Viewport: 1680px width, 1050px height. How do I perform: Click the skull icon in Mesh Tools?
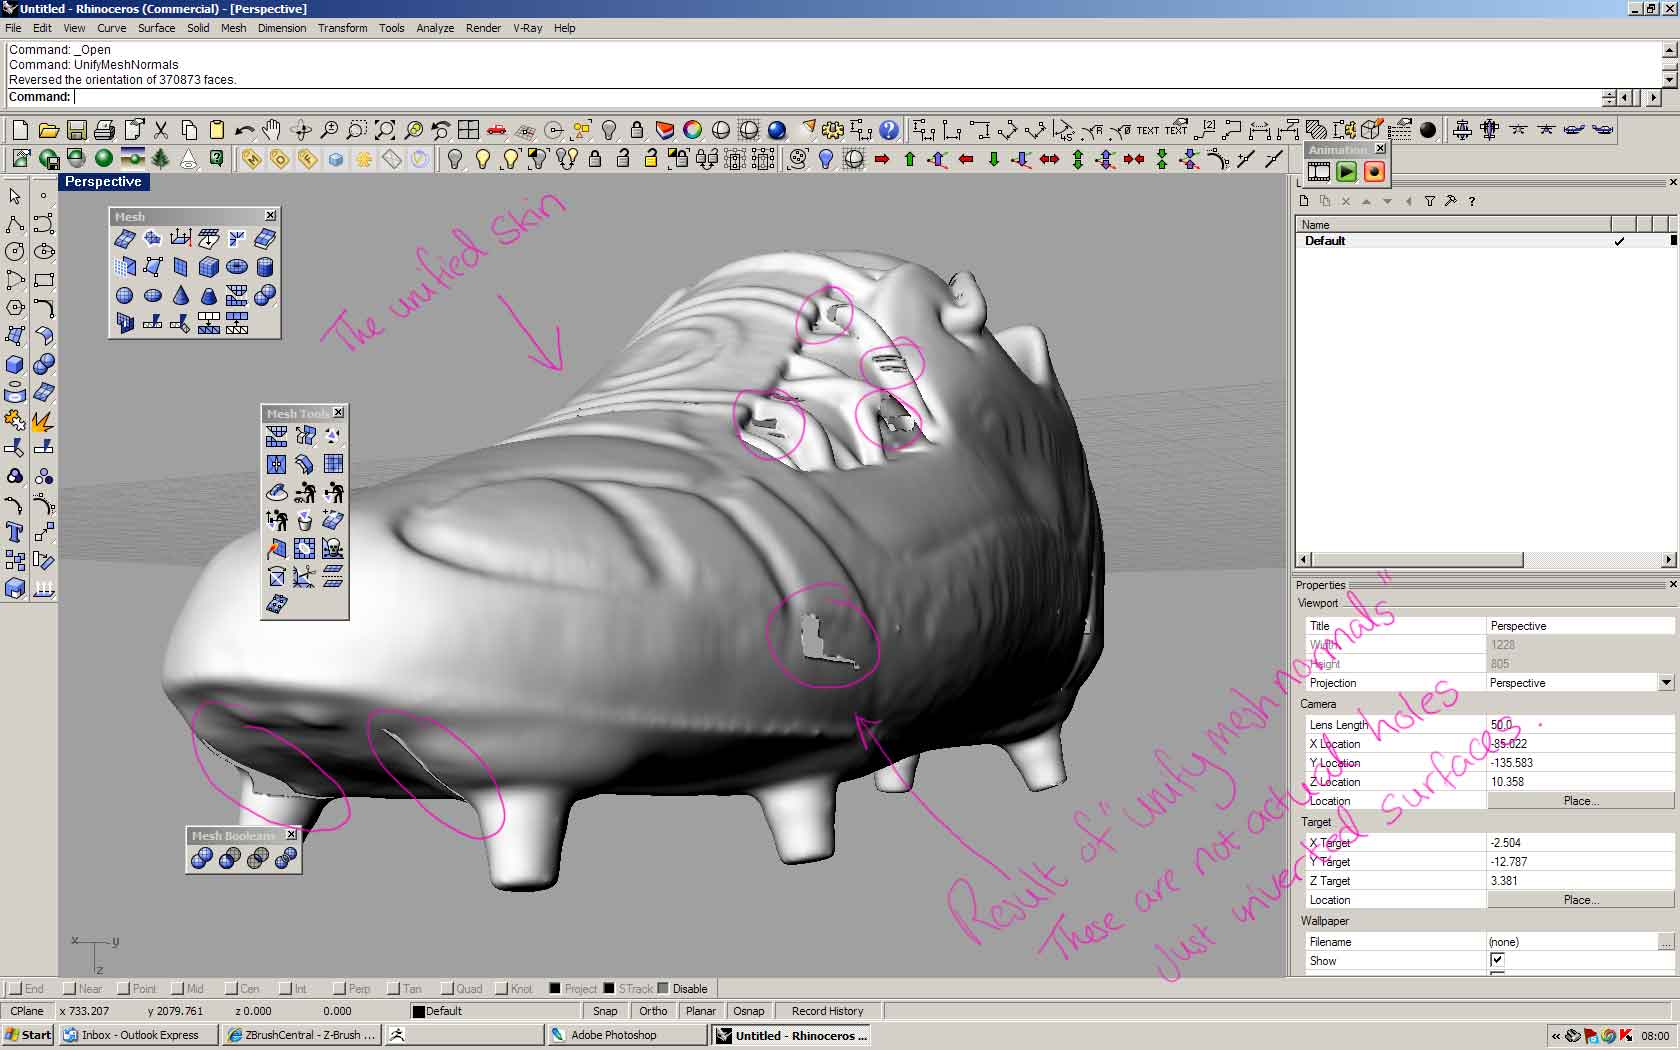[333, 549]
